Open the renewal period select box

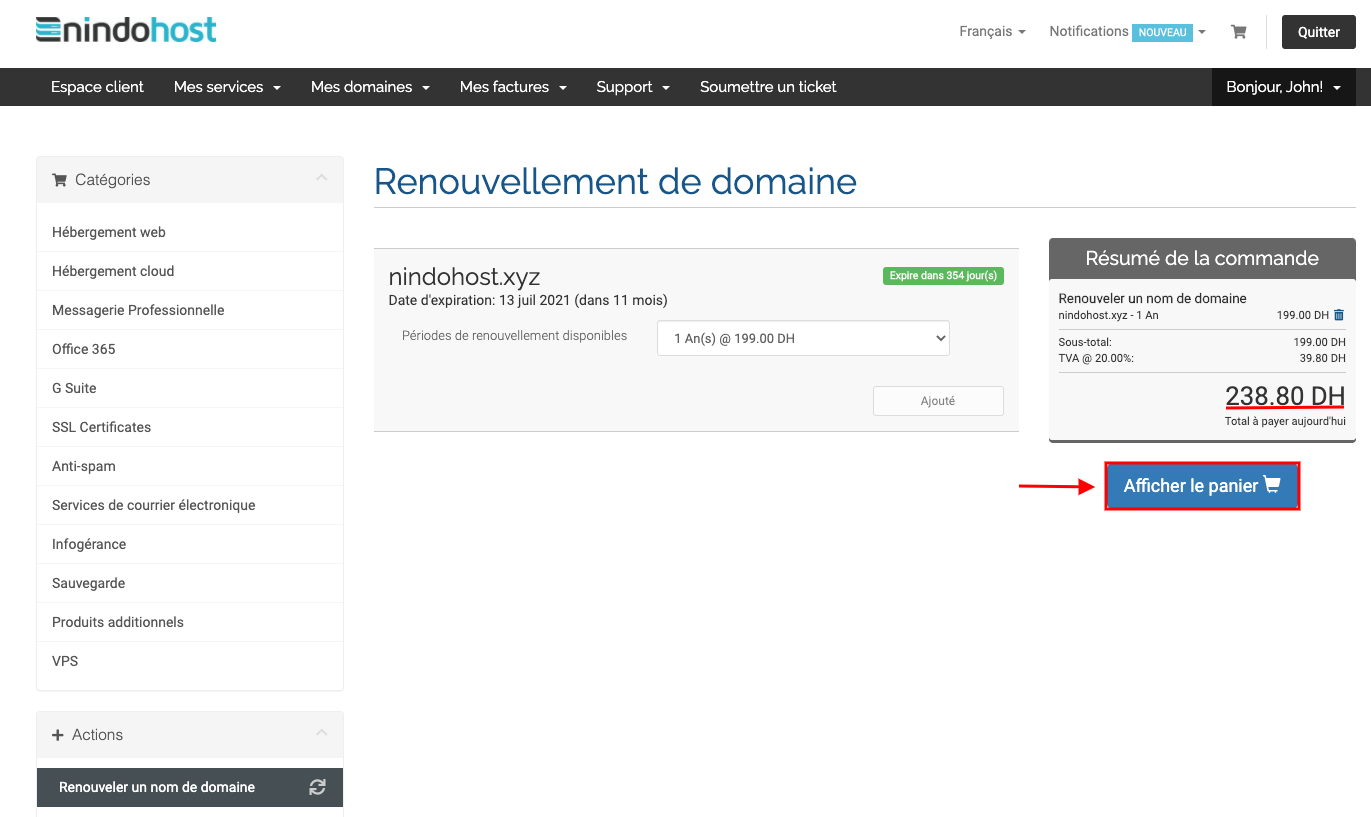803,338
